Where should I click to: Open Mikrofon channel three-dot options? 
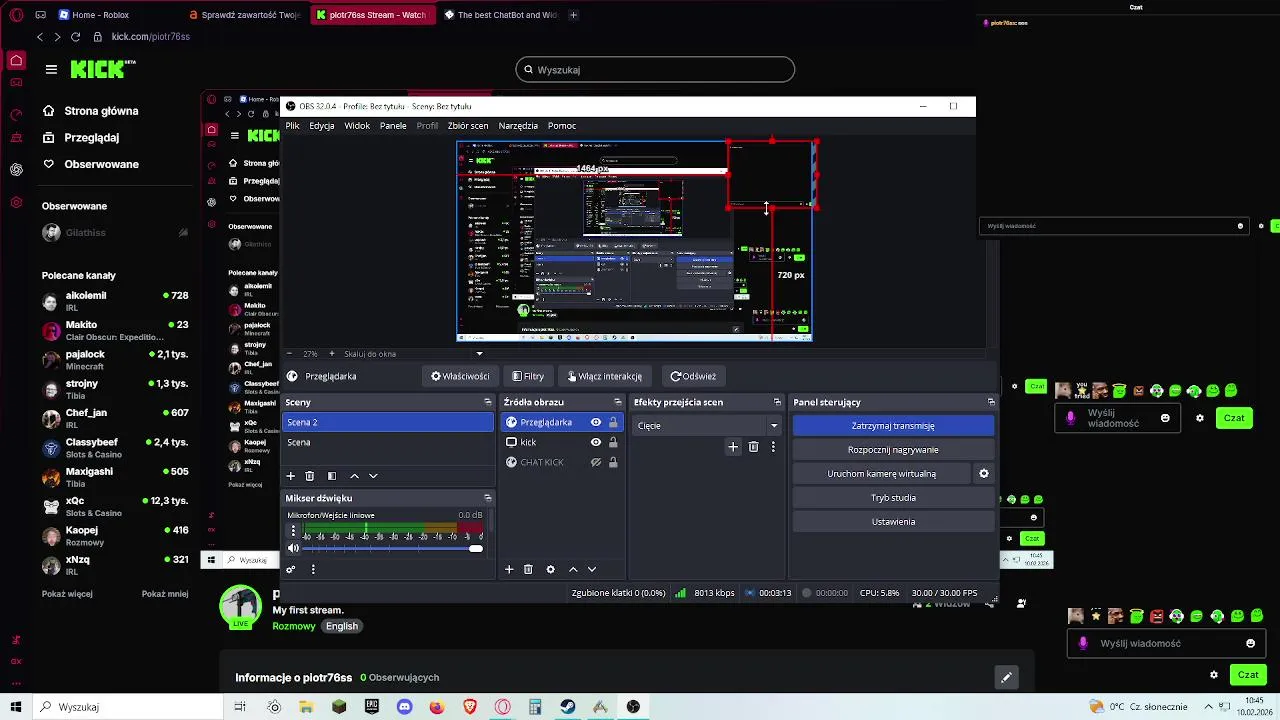(x=293, y=532)
